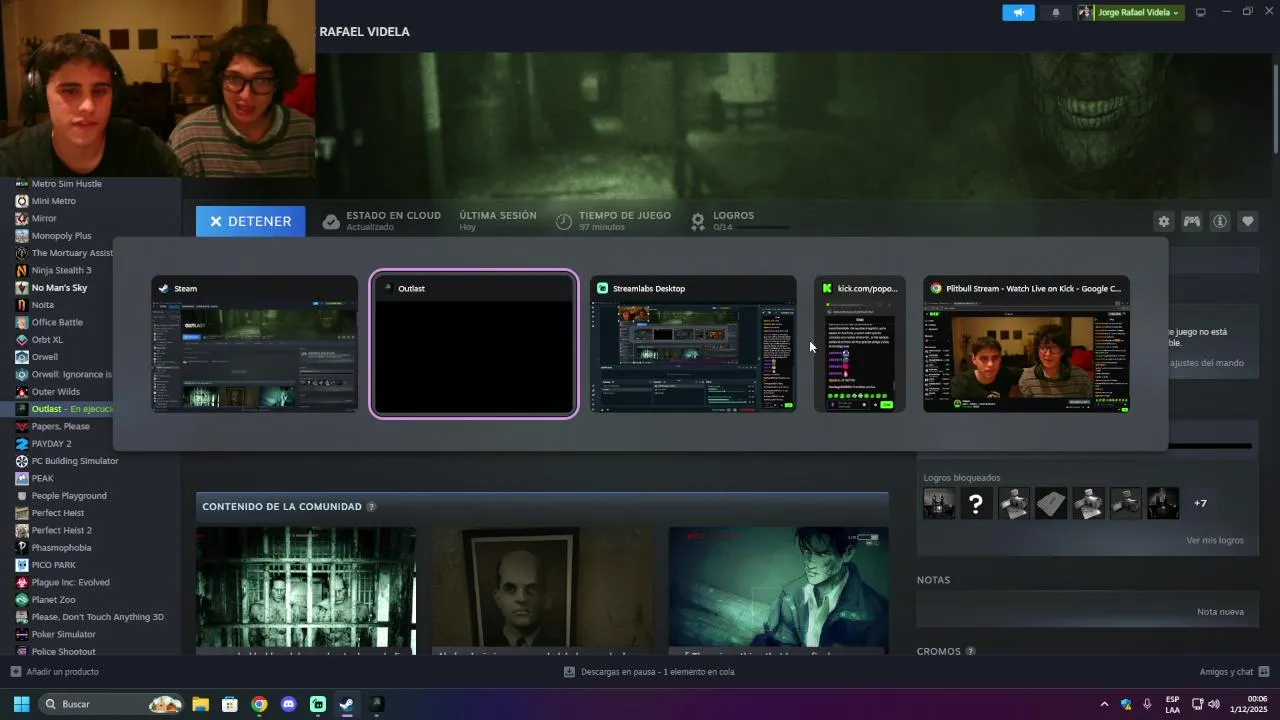This screenshot has height=720, width=1280.
Task: Open Google Chrome from the taskbar
Action: point(259,704)
